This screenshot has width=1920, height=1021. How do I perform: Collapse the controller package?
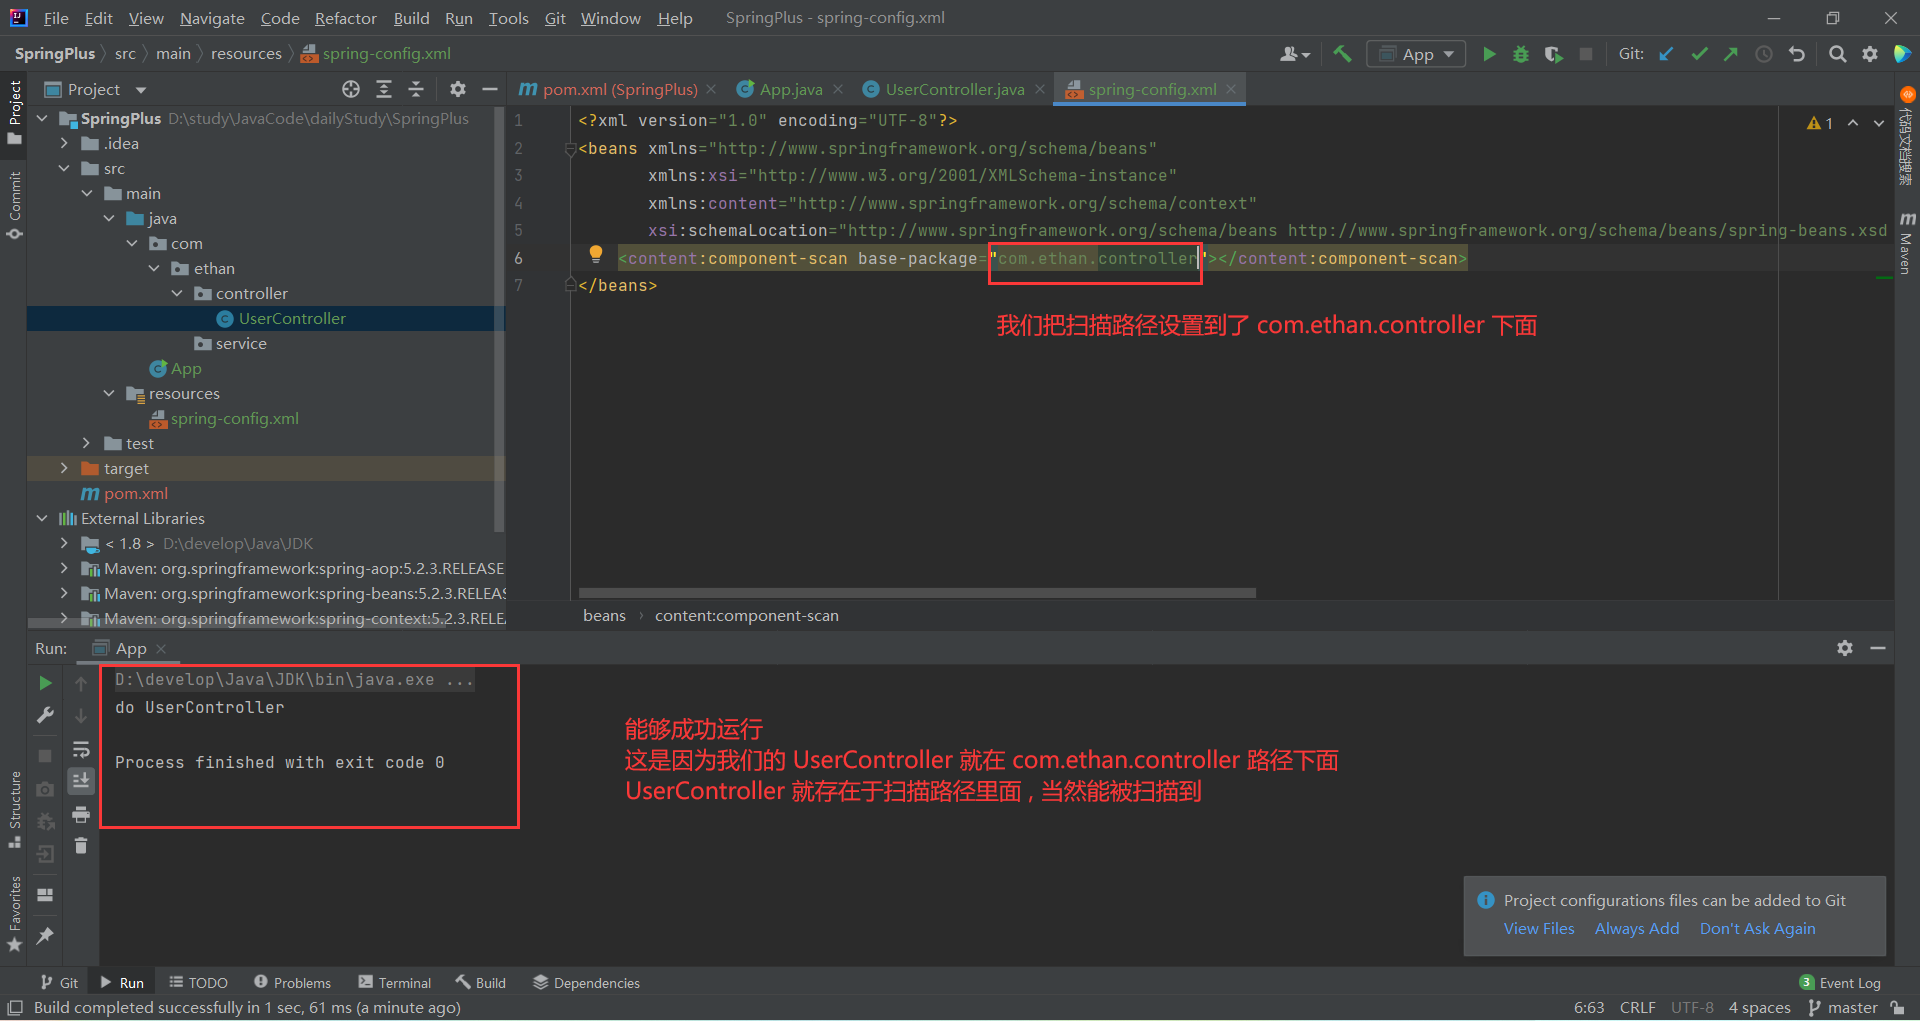click(x=177, y=293)
